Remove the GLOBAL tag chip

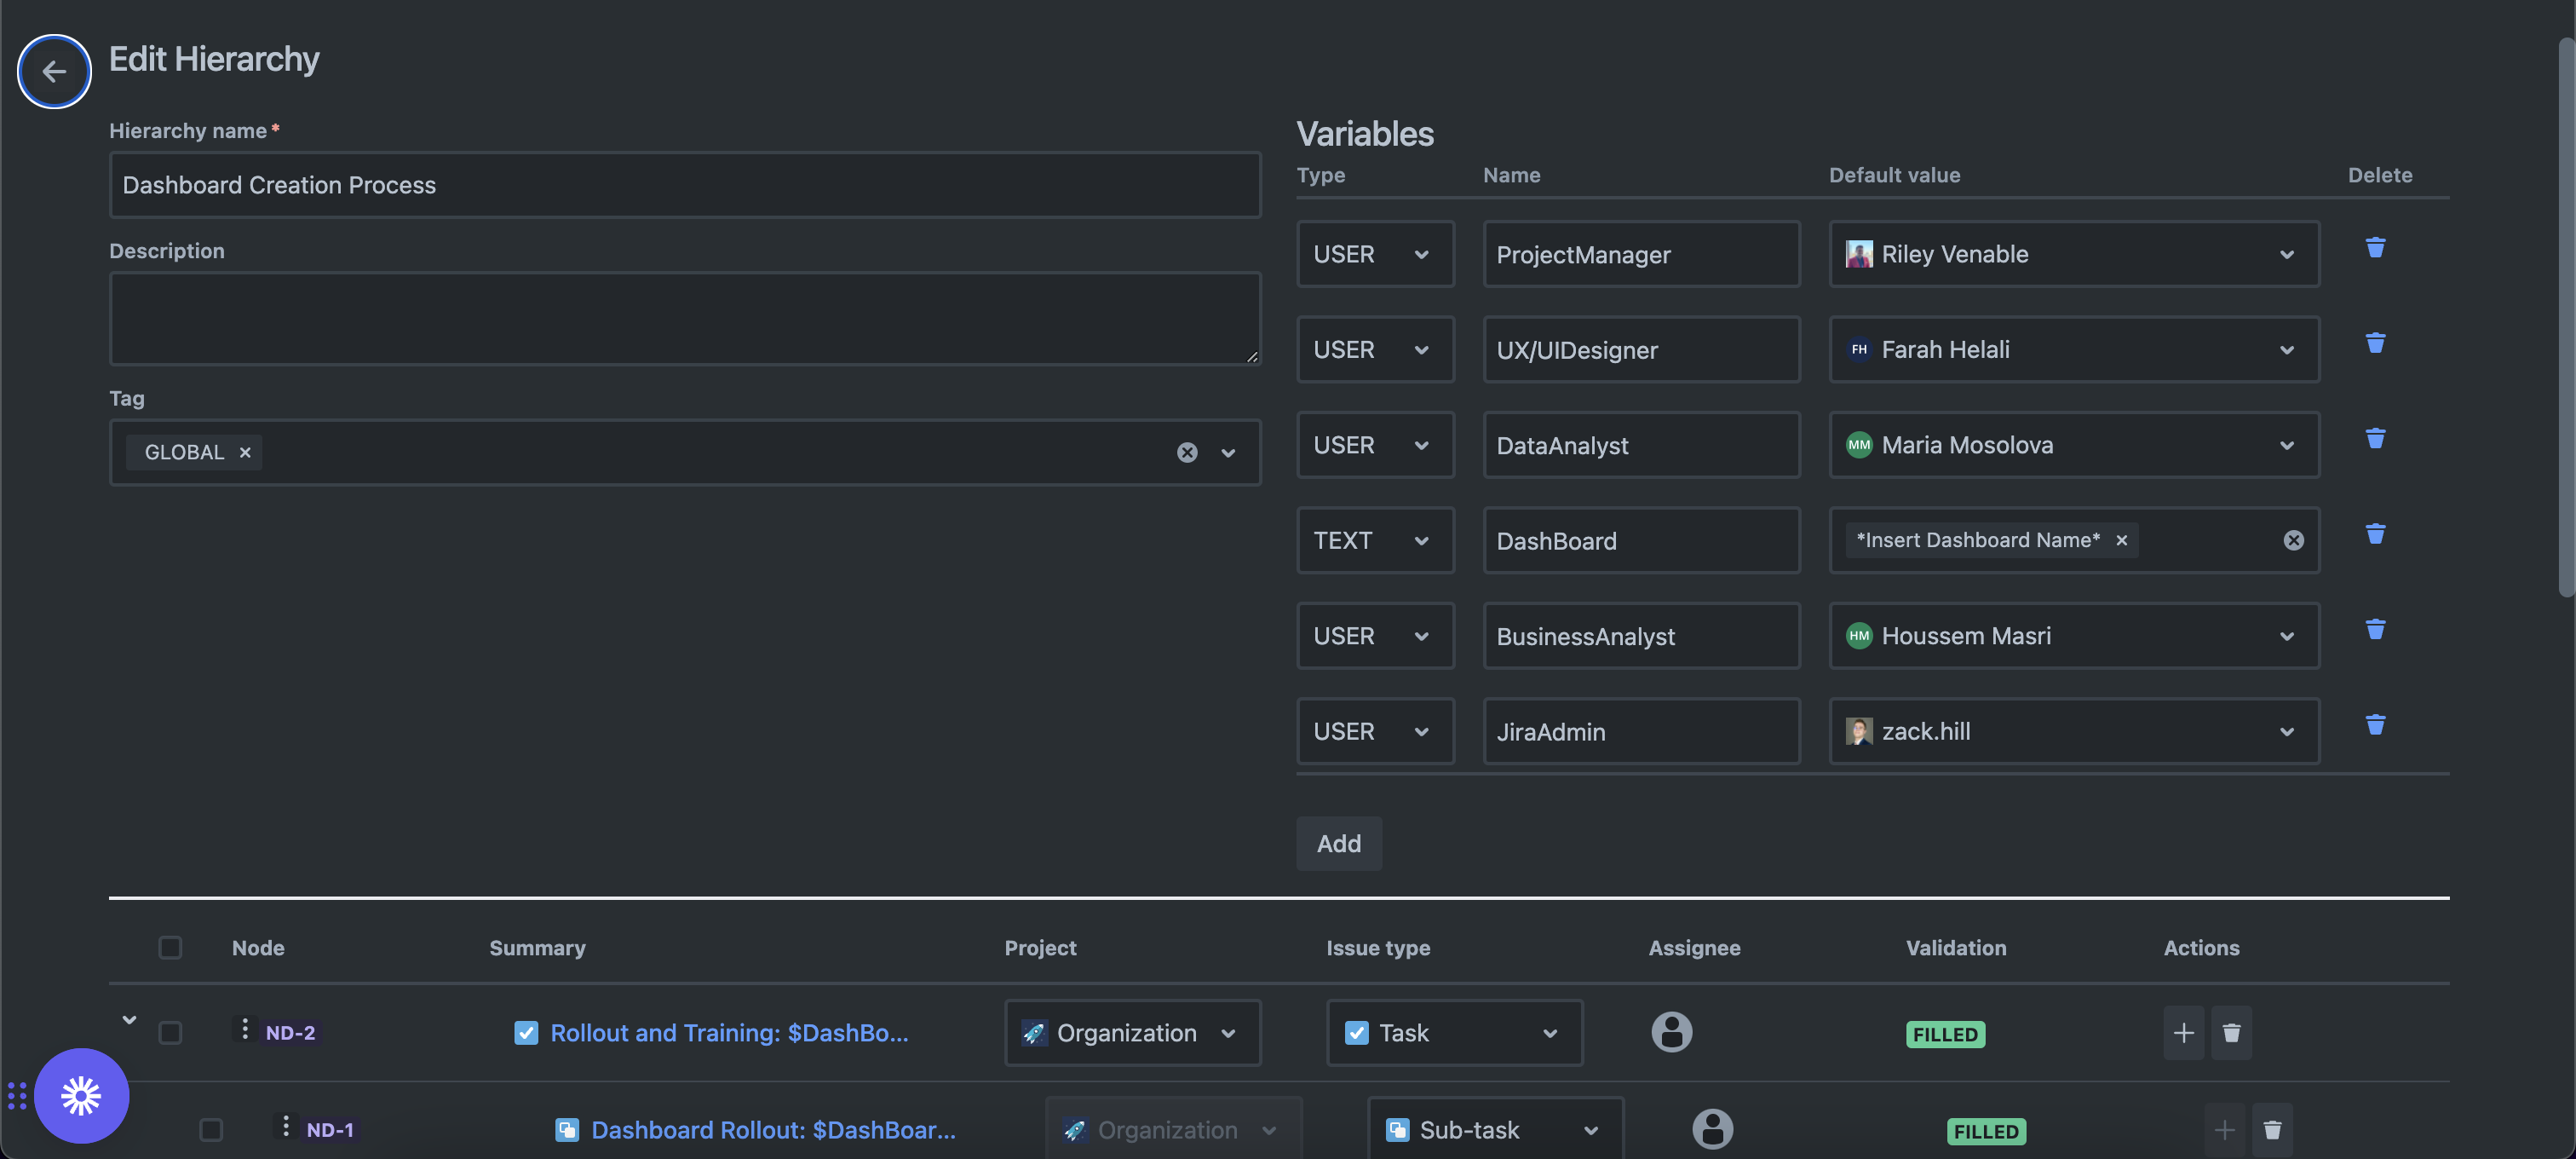245,452
